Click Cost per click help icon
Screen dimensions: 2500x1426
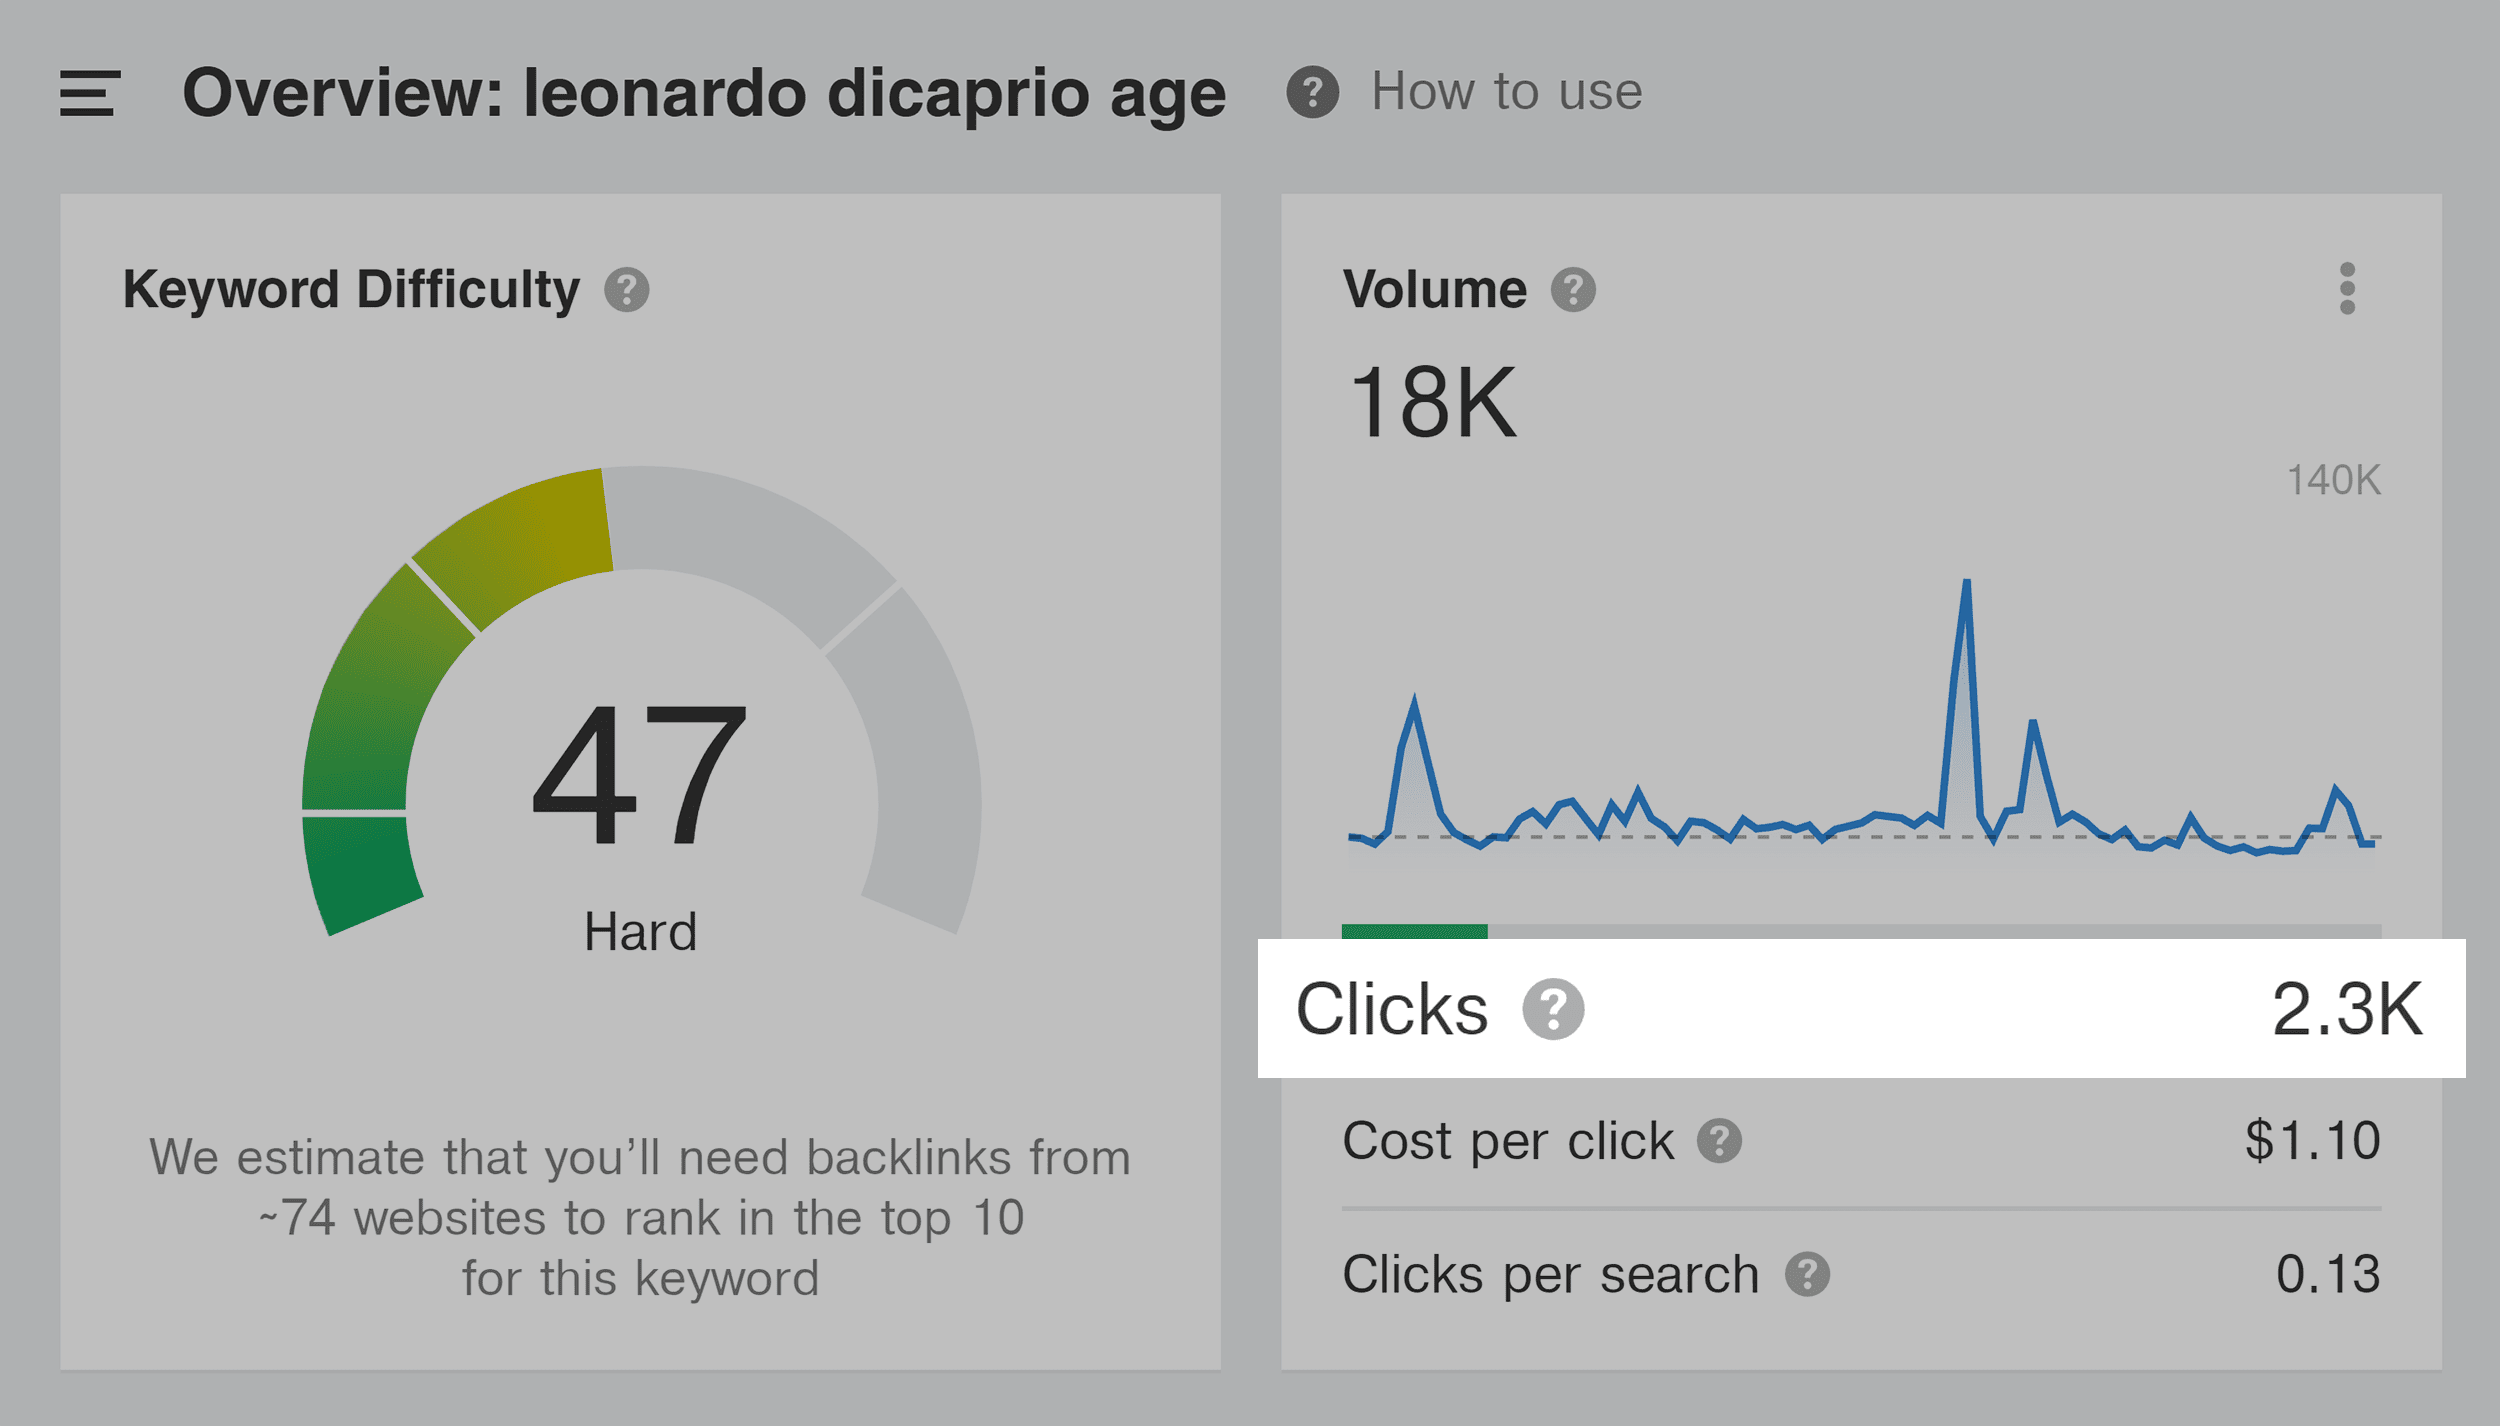click(1719, 1141)
